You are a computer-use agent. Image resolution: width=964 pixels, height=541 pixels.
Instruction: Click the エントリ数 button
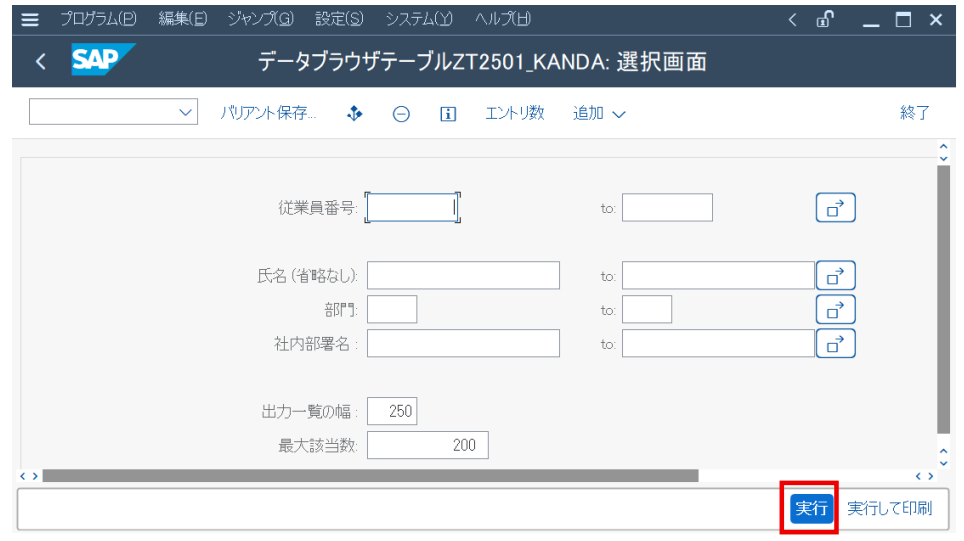pyautogui.click(x=515, y=113)
